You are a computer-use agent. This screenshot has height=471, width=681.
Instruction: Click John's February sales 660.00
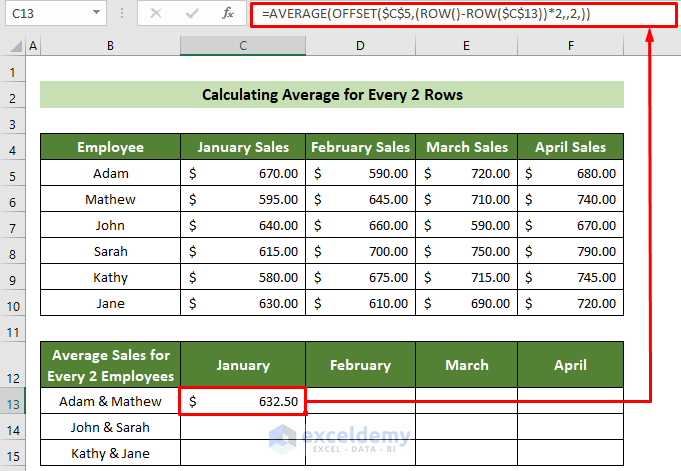pyautogui.click(x=360, y=225)
